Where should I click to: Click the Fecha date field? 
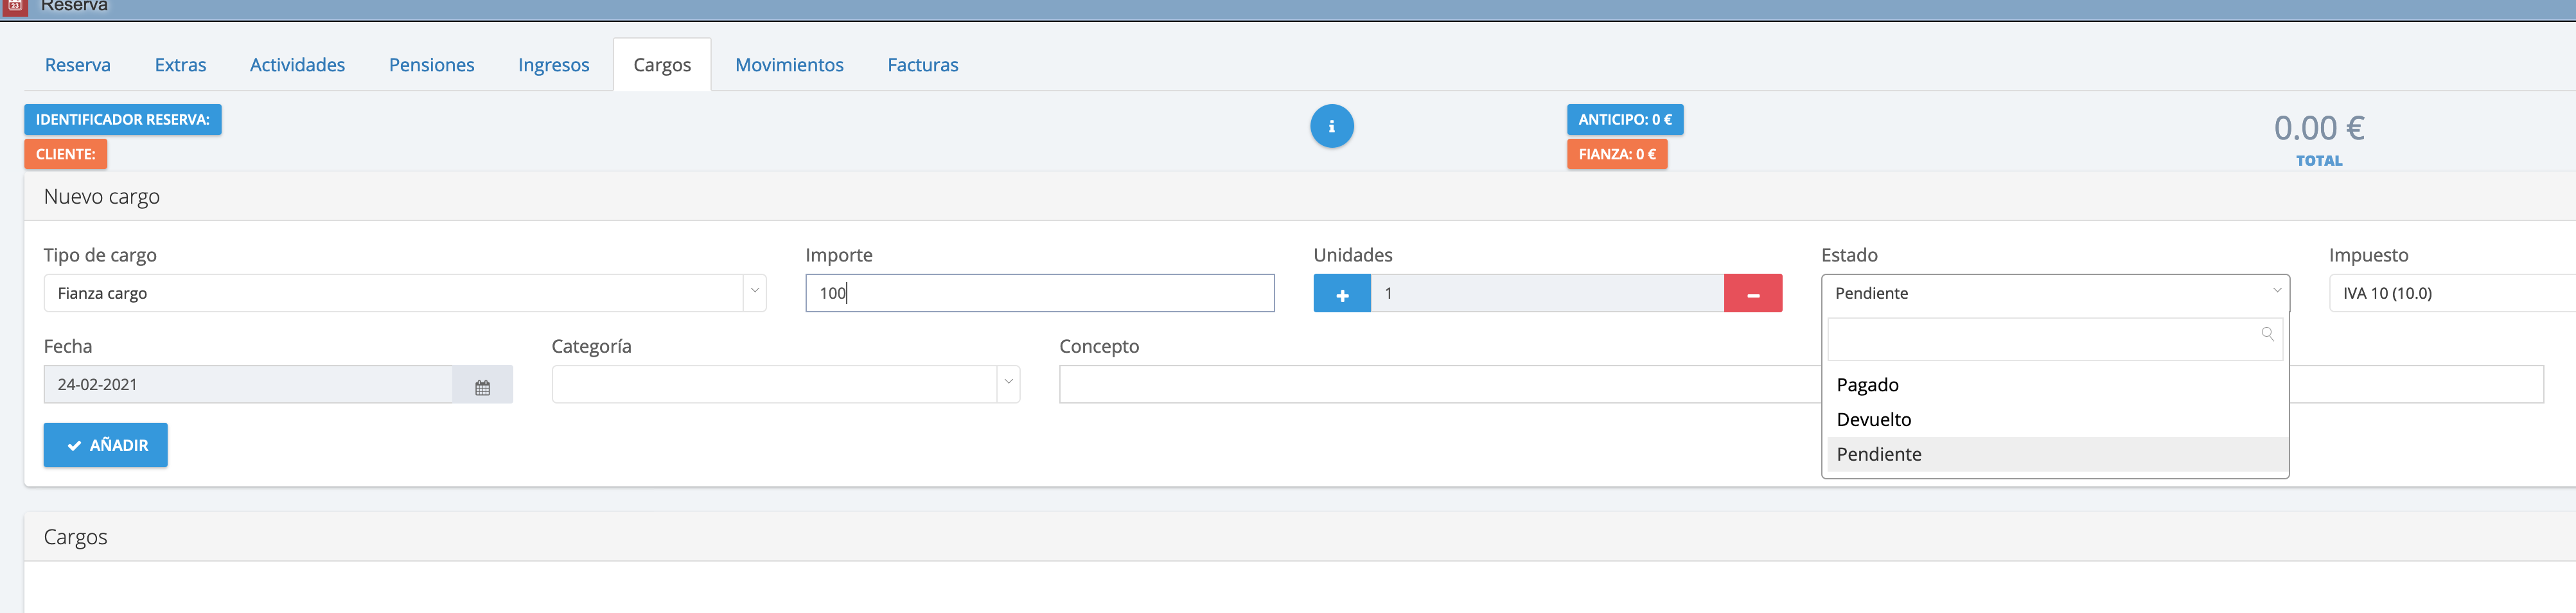248,385
